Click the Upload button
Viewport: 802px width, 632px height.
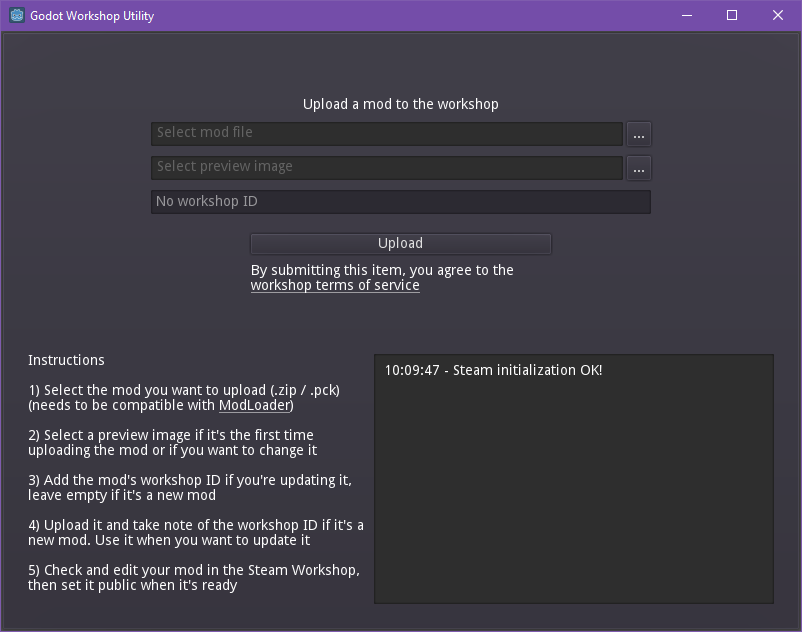(400, 243)
